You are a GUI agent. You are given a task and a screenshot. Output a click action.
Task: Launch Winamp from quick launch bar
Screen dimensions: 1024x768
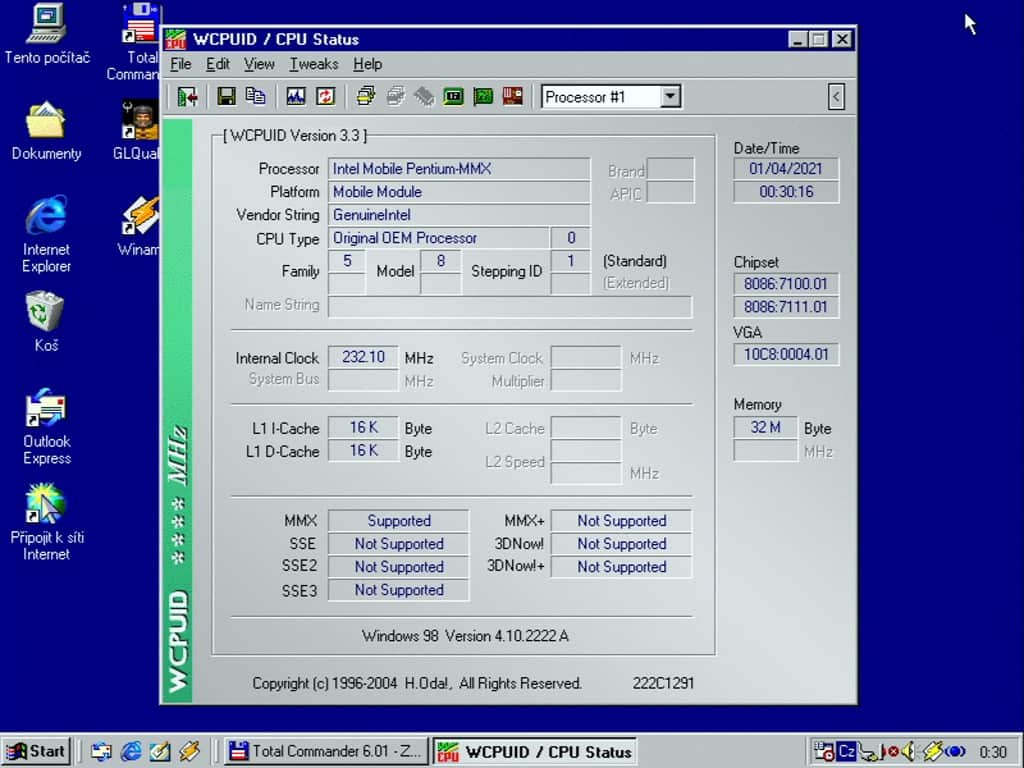pyautogui.click(x=189, y=752)
